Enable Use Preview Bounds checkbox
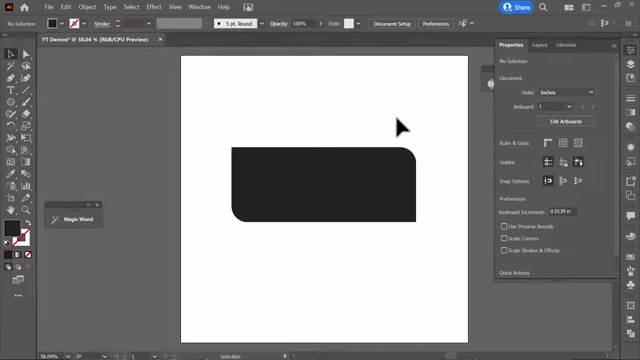640x360 pixels. click(x=504, y=226)
